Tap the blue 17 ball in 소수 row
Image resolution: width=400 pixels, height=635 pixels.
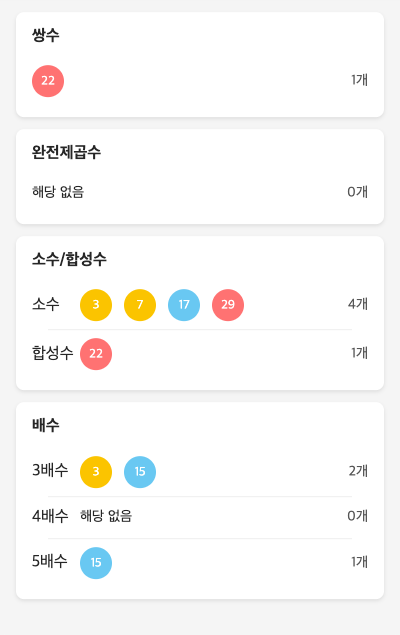coord(184,305)
